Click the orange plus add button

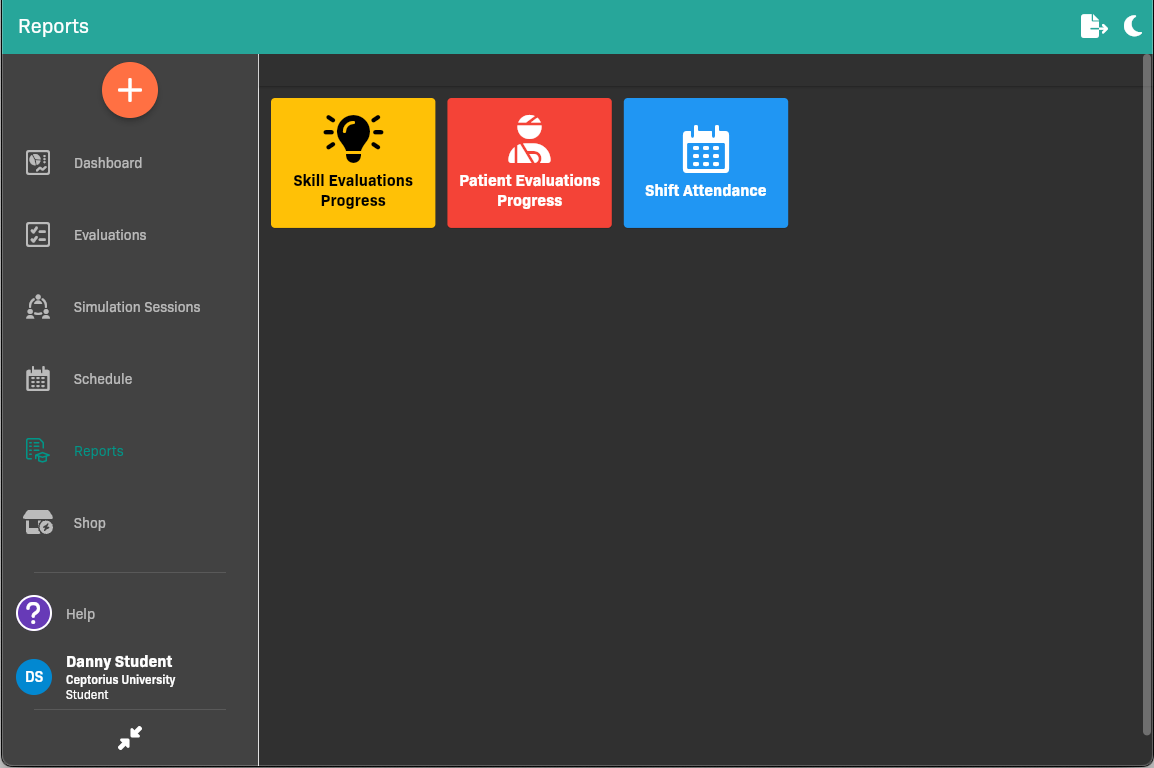tap(130, 90)
